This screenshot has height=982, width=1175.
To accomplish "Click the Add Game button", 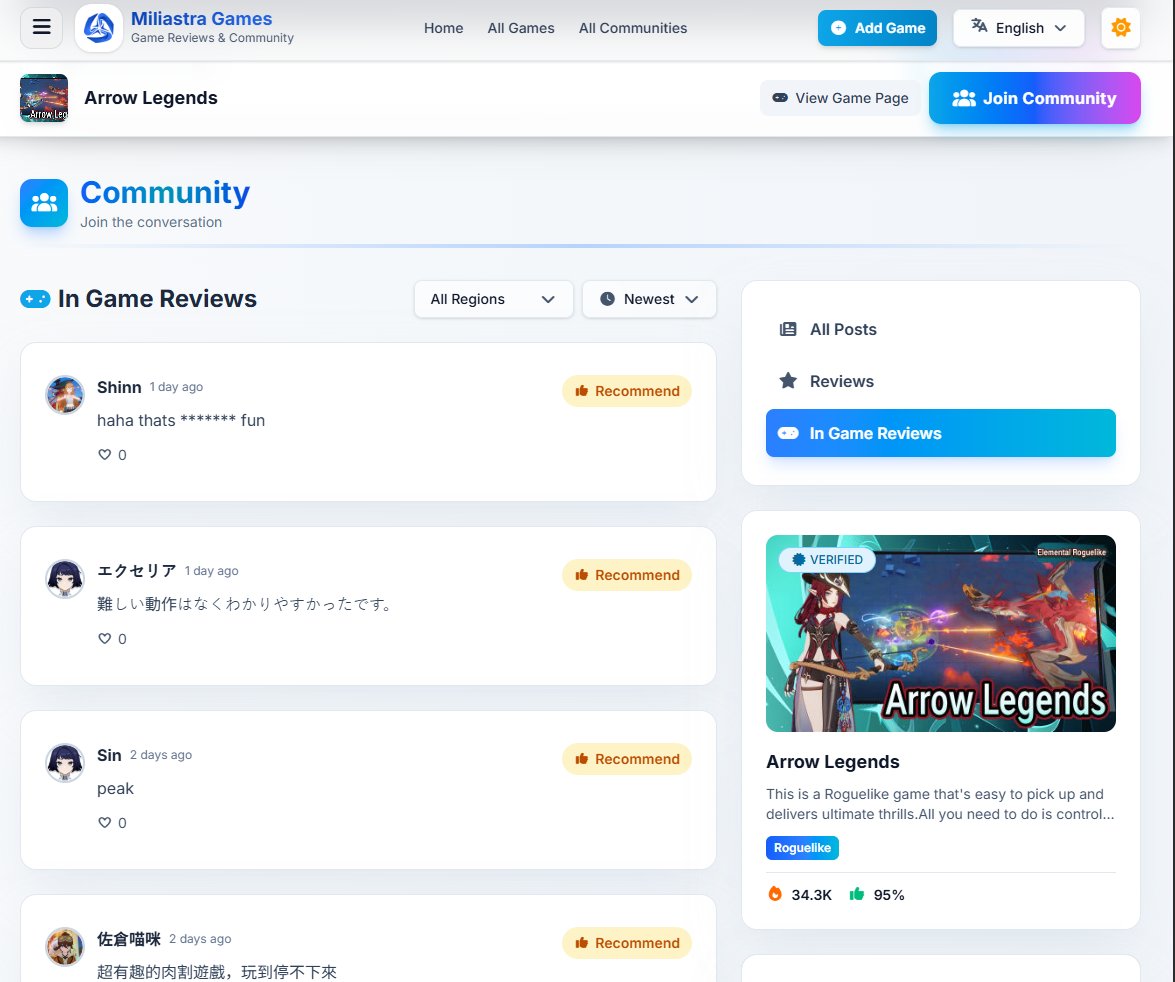I will pyautogui.click(x=877, y=28).
